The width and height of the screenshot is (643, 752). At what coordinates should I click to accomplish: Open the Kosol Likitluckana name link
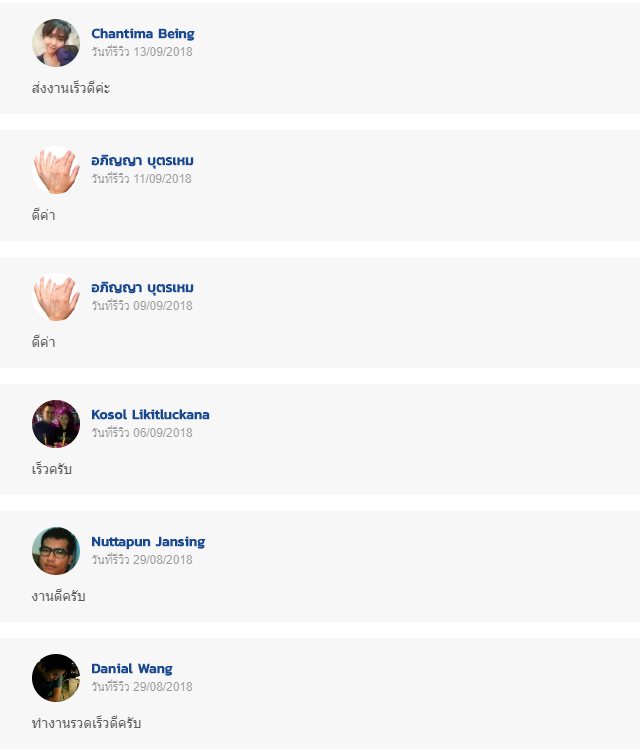click(151, 414)
